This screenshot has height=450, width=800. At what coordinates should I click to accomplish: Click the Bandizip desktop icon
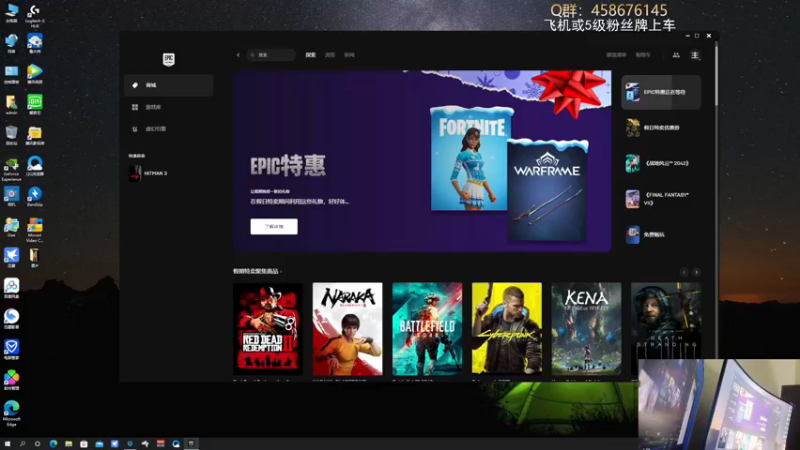pos(35,196)
